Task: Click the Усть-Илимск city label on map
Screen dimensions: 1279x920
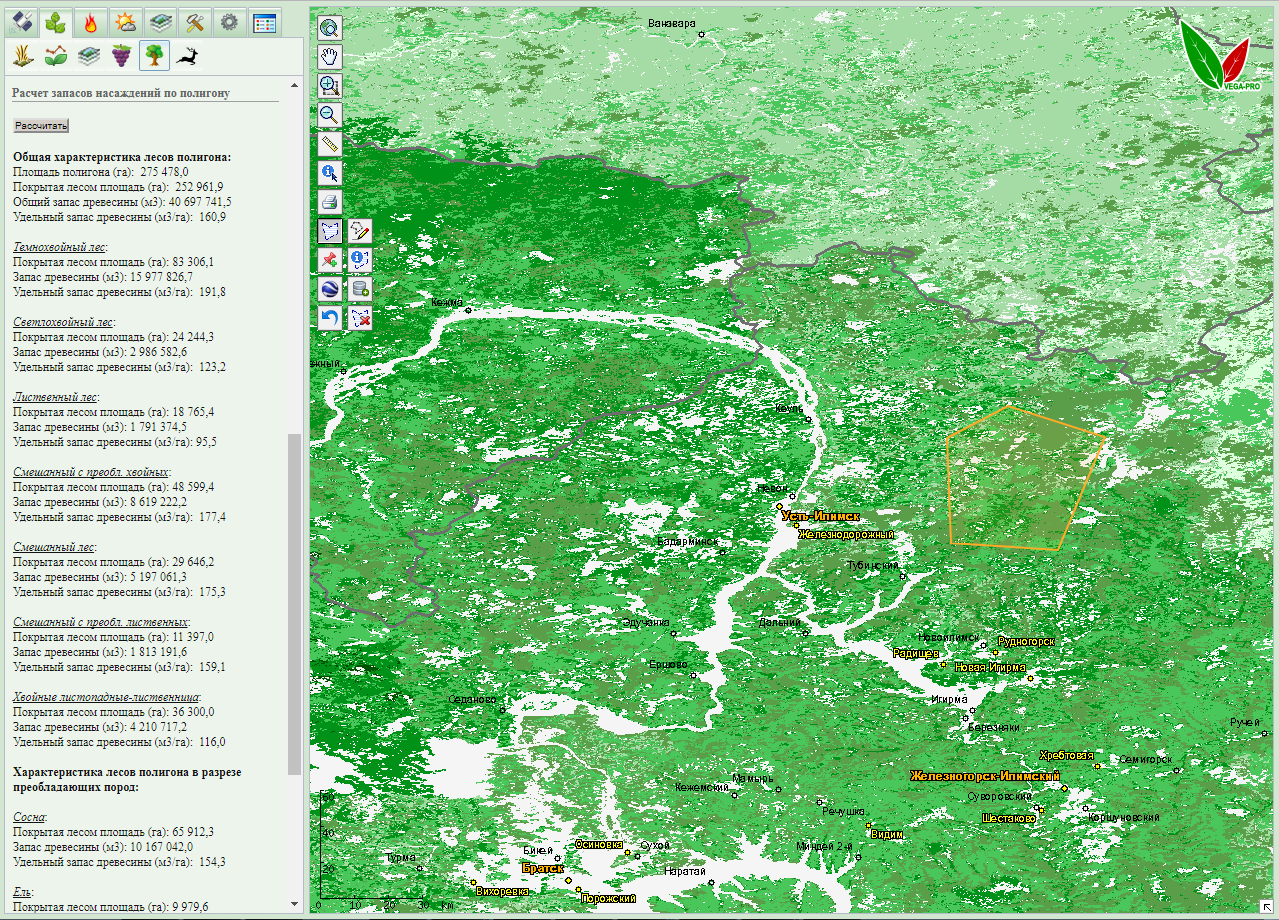Action: pyautogui.click(x=820, y=517)
